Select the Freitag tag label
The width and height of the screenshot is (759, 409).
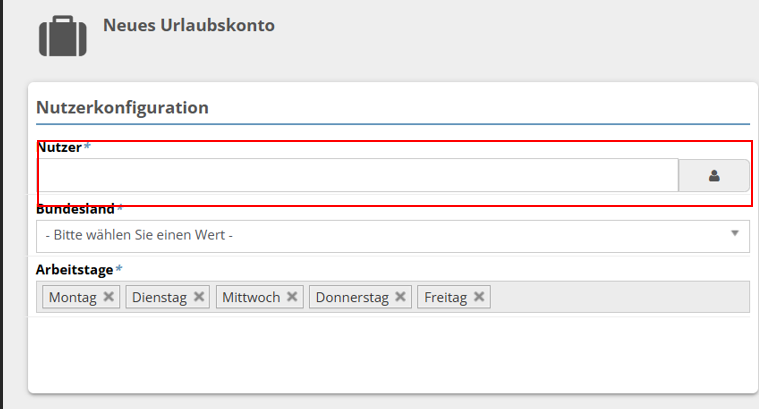tap(445, 297)
